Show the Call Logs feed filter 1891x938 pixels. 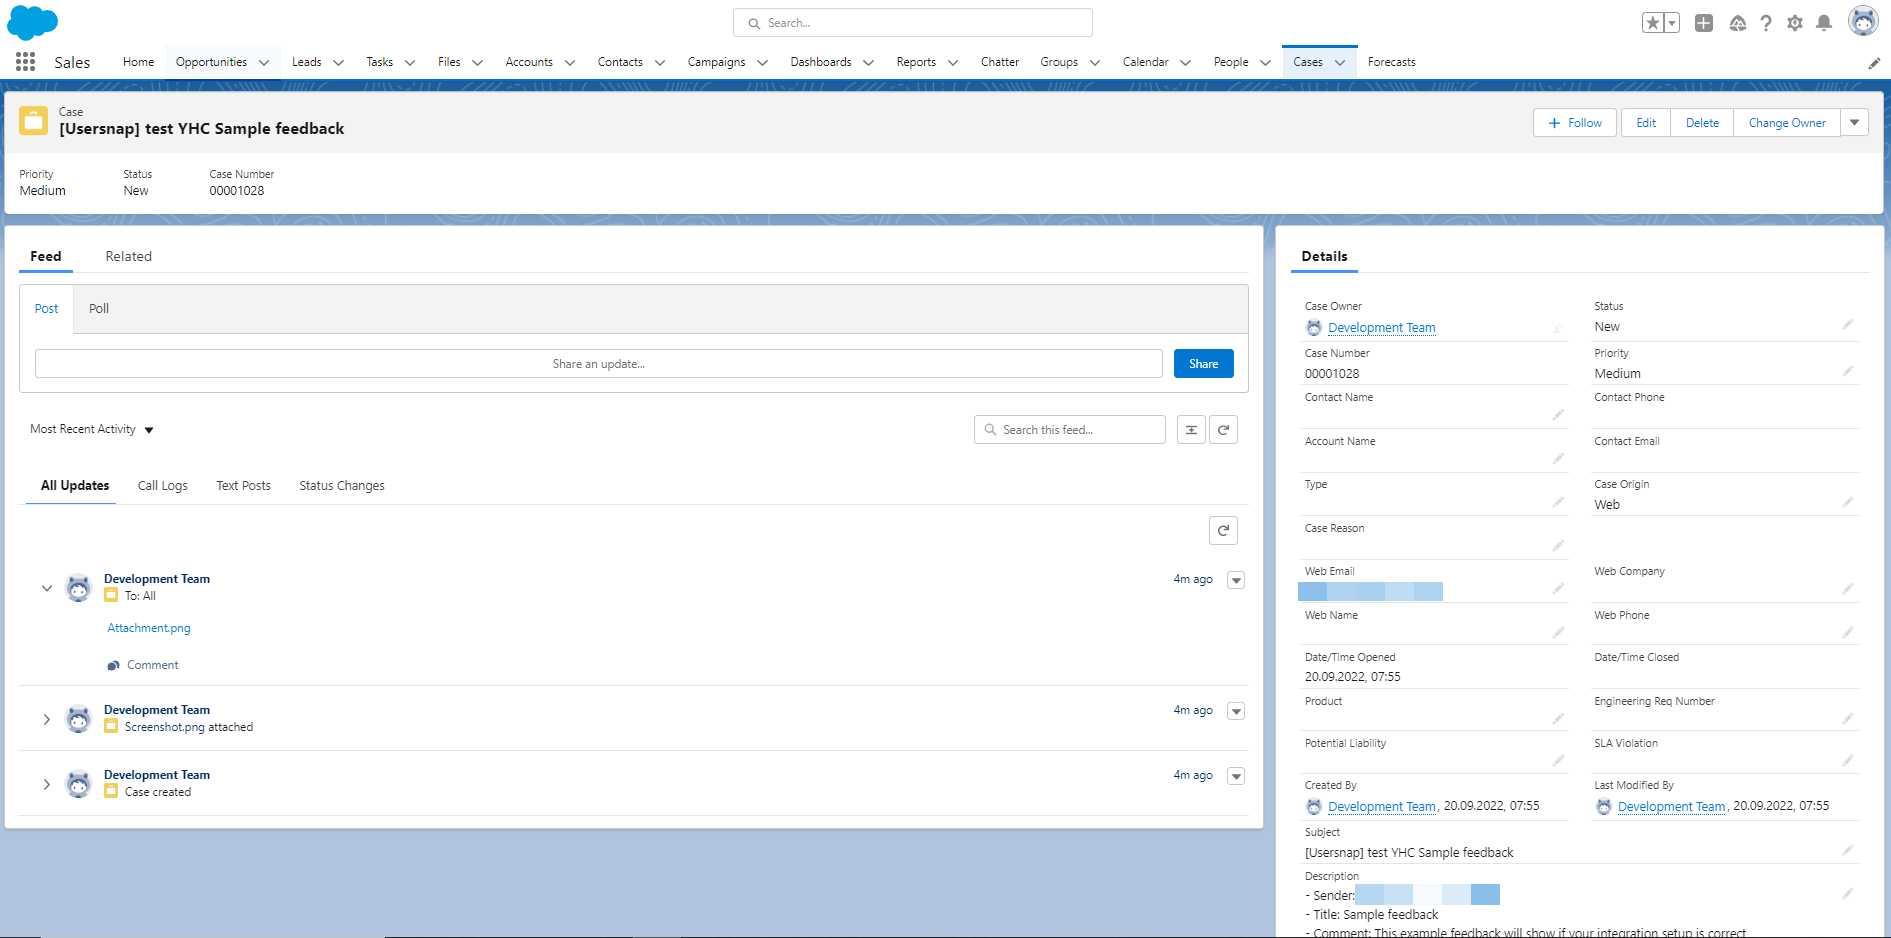click(163, 486)
